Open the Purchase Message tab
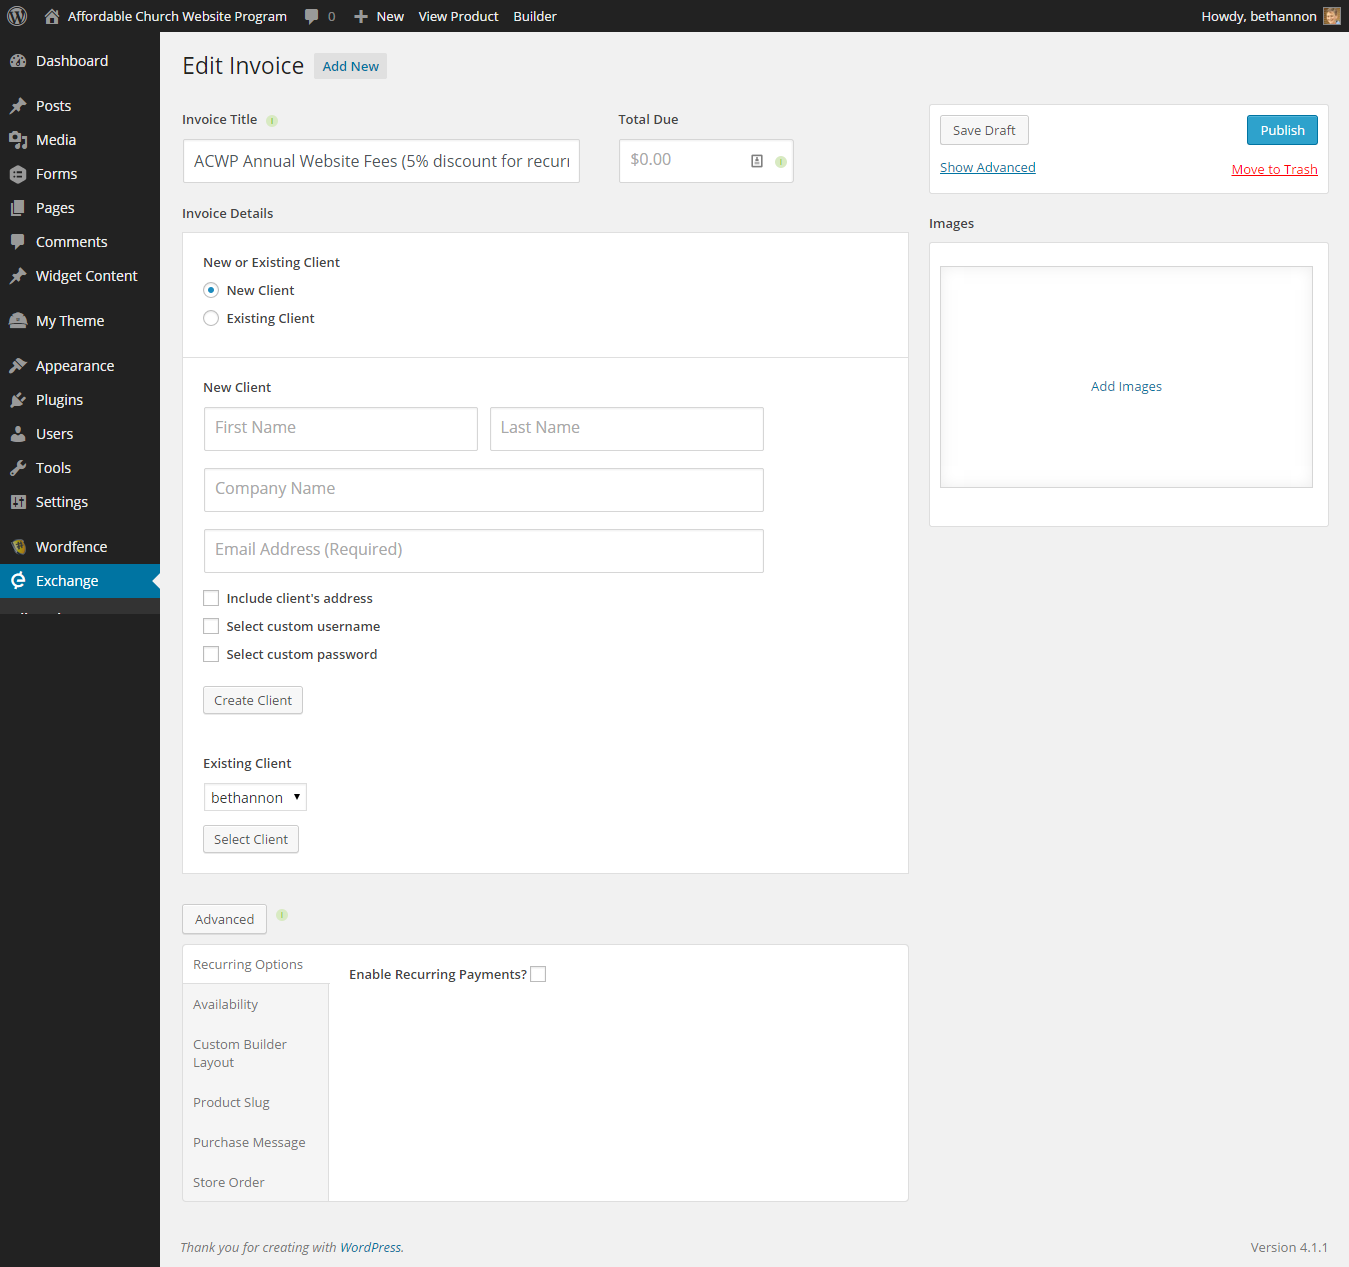 tap(256, 1142)
